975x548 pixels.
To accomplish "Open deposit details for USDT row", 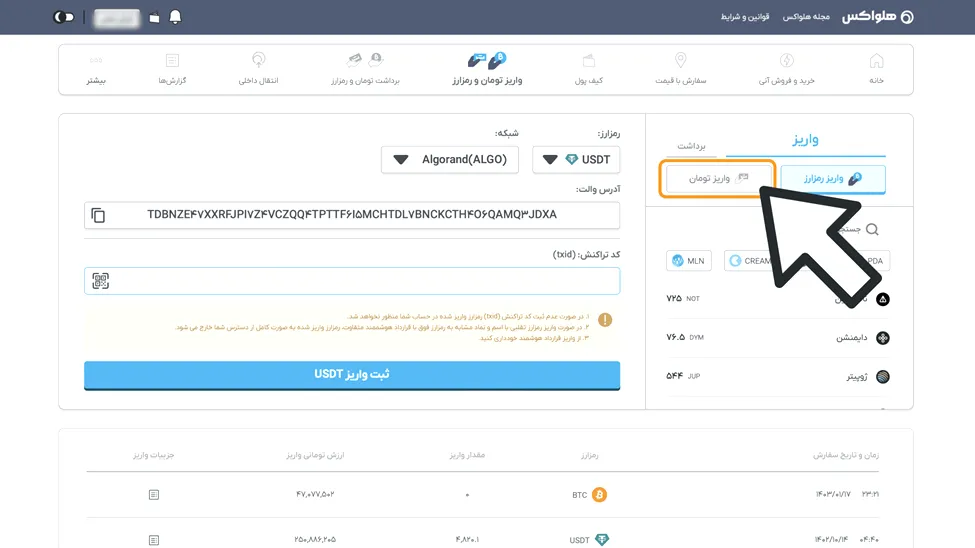I will [x=154, y=540].
